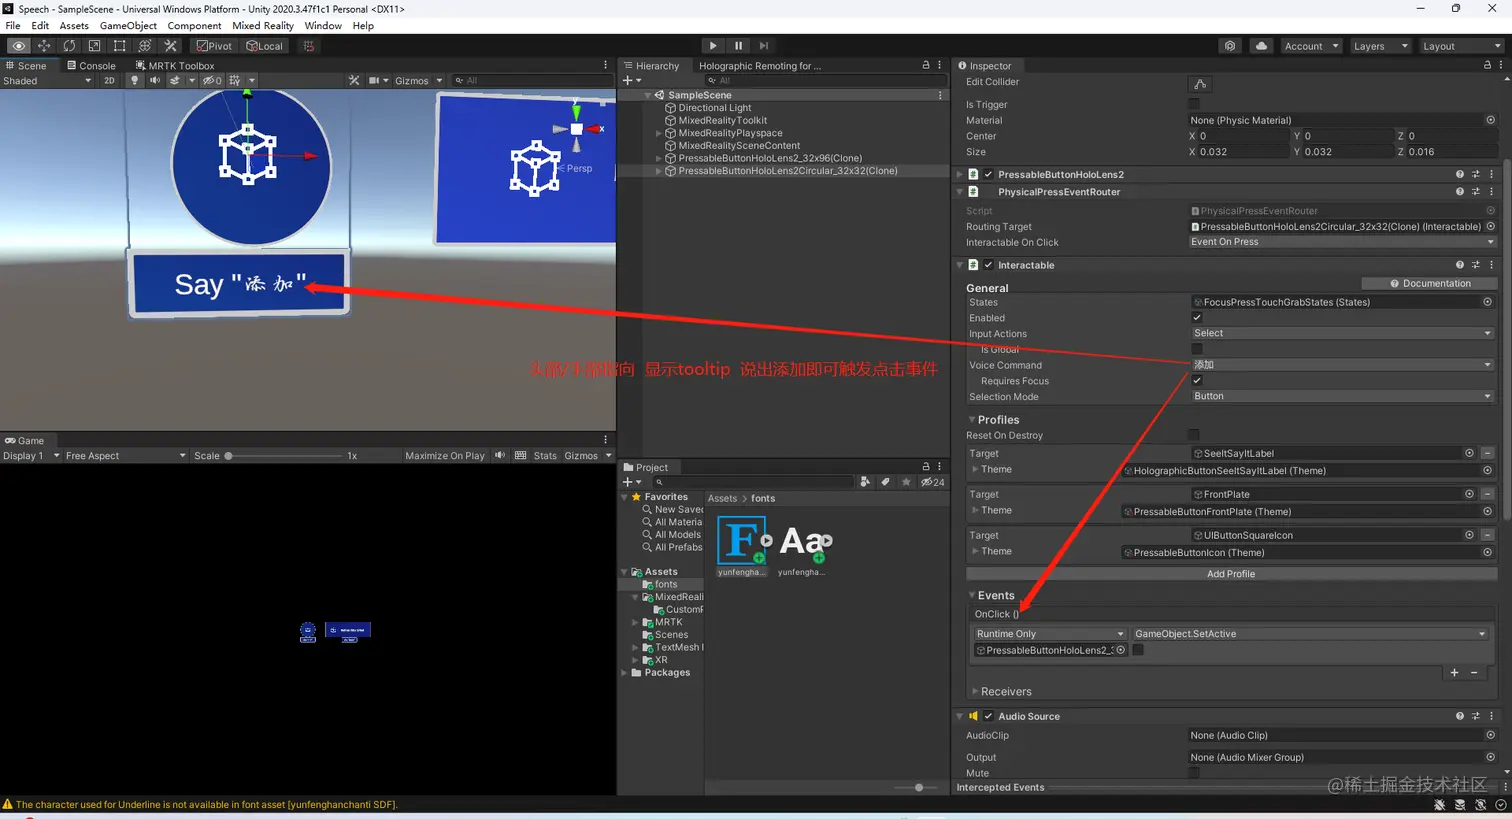Click the grid snapping toolbar icon

coord(309,46)
